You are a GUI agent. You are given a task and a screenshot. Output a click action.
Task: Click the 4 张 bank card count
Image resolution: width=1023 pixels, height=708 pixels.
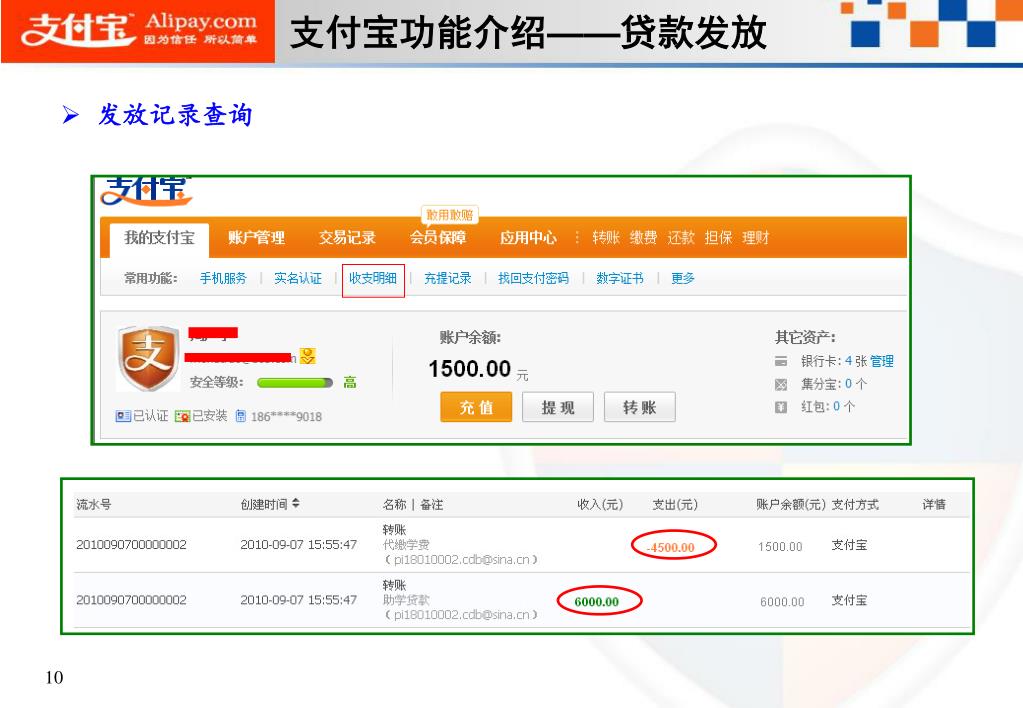point(856,361)
